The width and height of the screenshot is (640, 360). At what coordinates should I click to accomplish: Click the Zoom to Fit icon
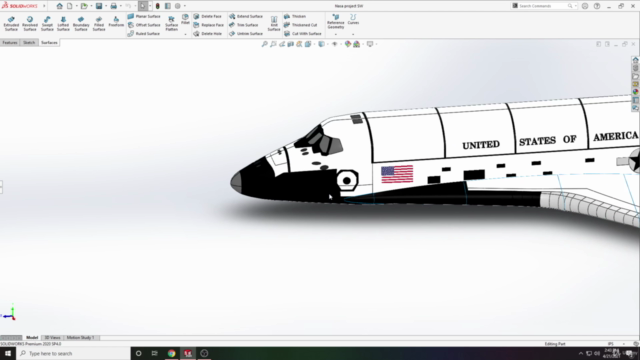point(264,44)
